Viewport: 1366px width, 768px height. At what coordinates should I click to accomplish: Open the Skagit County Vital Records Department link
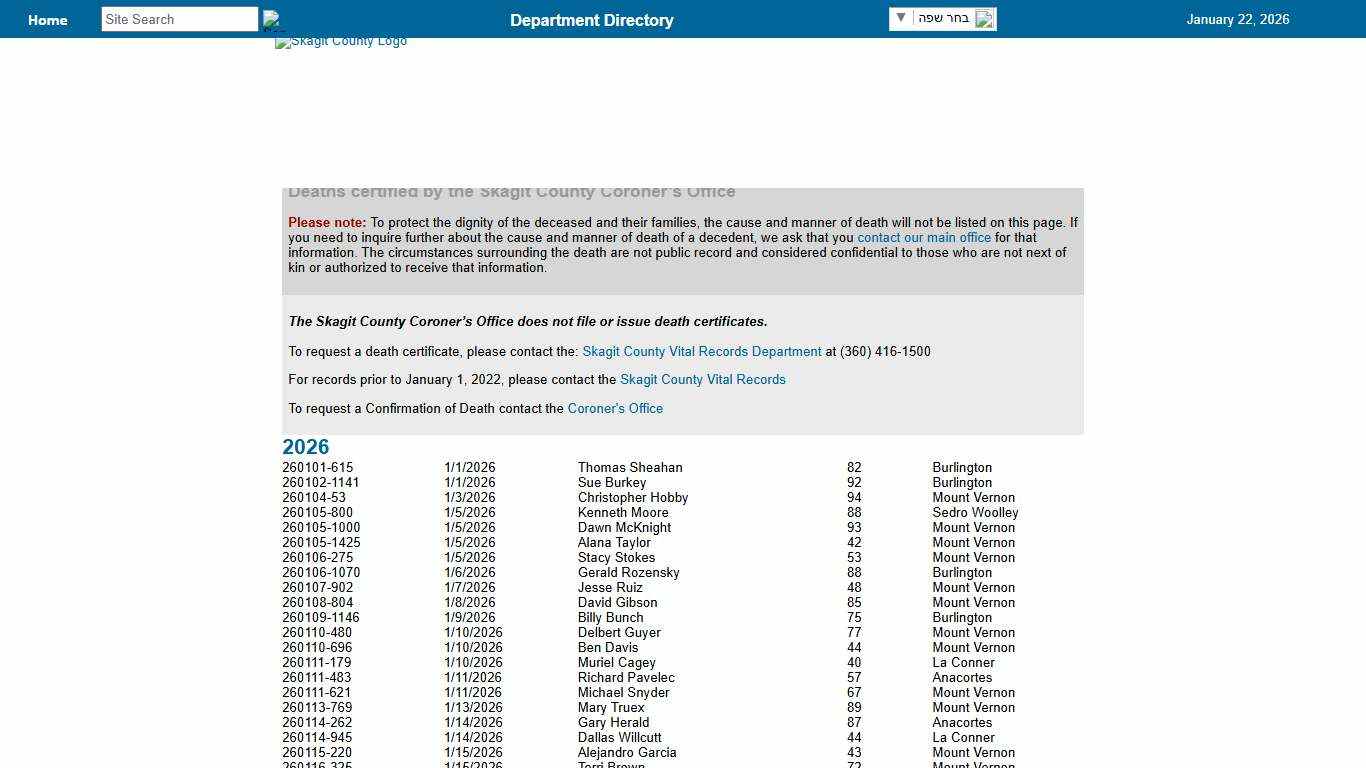(x=701, y=351)
